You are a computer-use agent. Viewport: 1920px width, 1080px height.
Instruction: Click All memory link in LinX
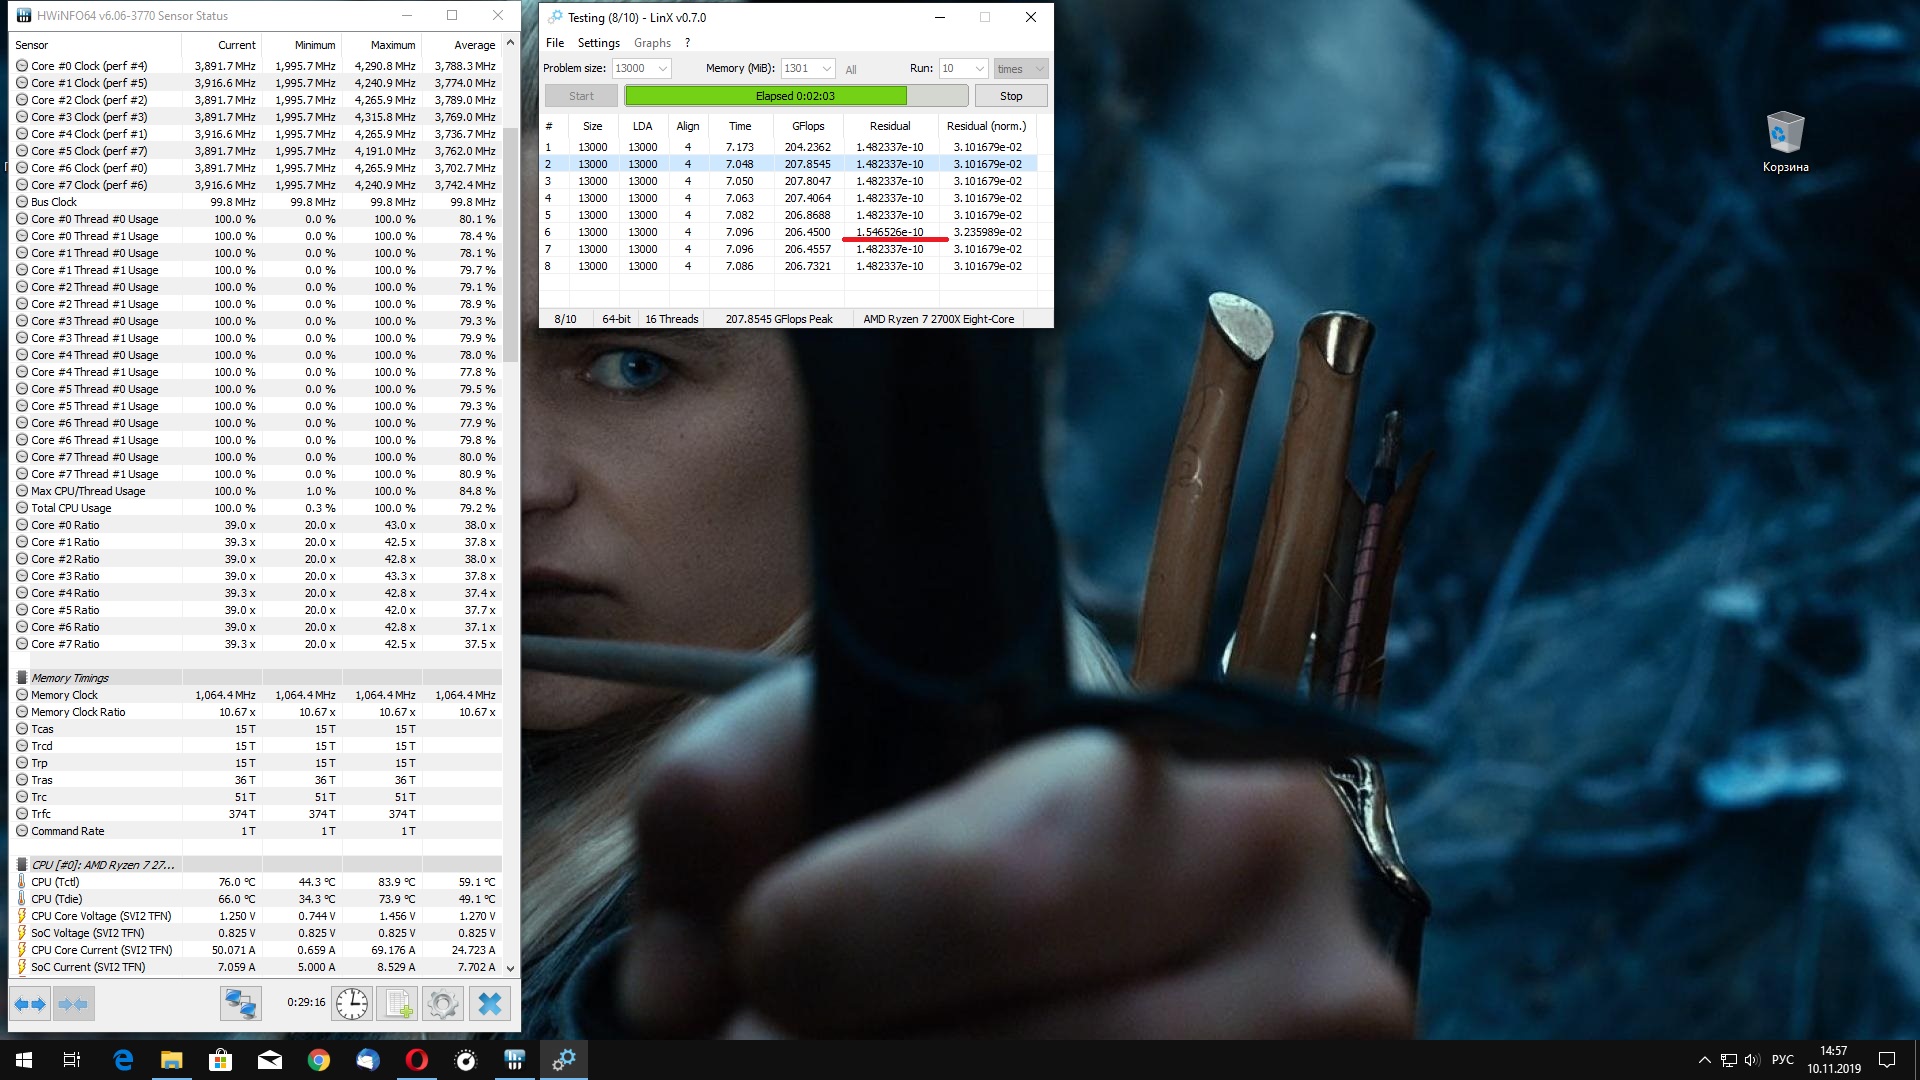point(851,70)
